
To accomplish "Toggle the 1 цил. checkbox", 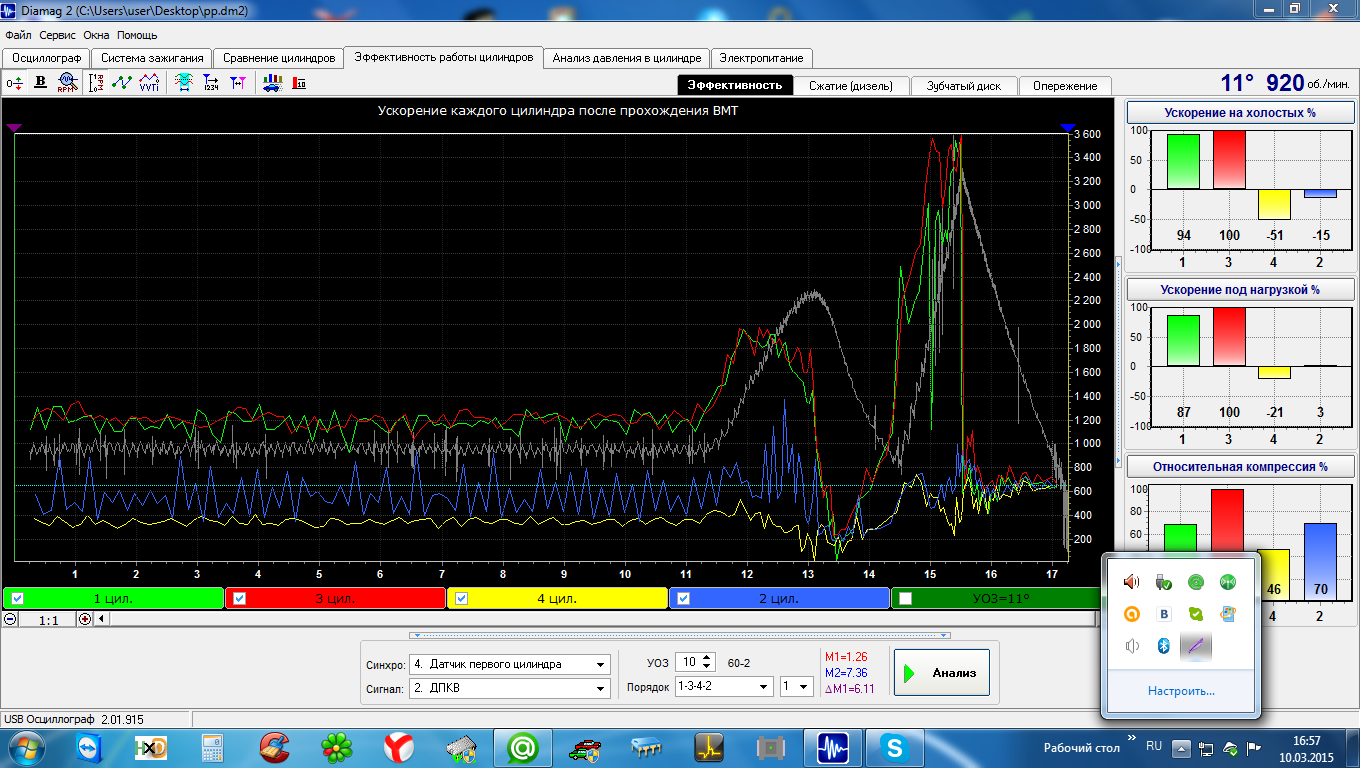I will (17, 598).
